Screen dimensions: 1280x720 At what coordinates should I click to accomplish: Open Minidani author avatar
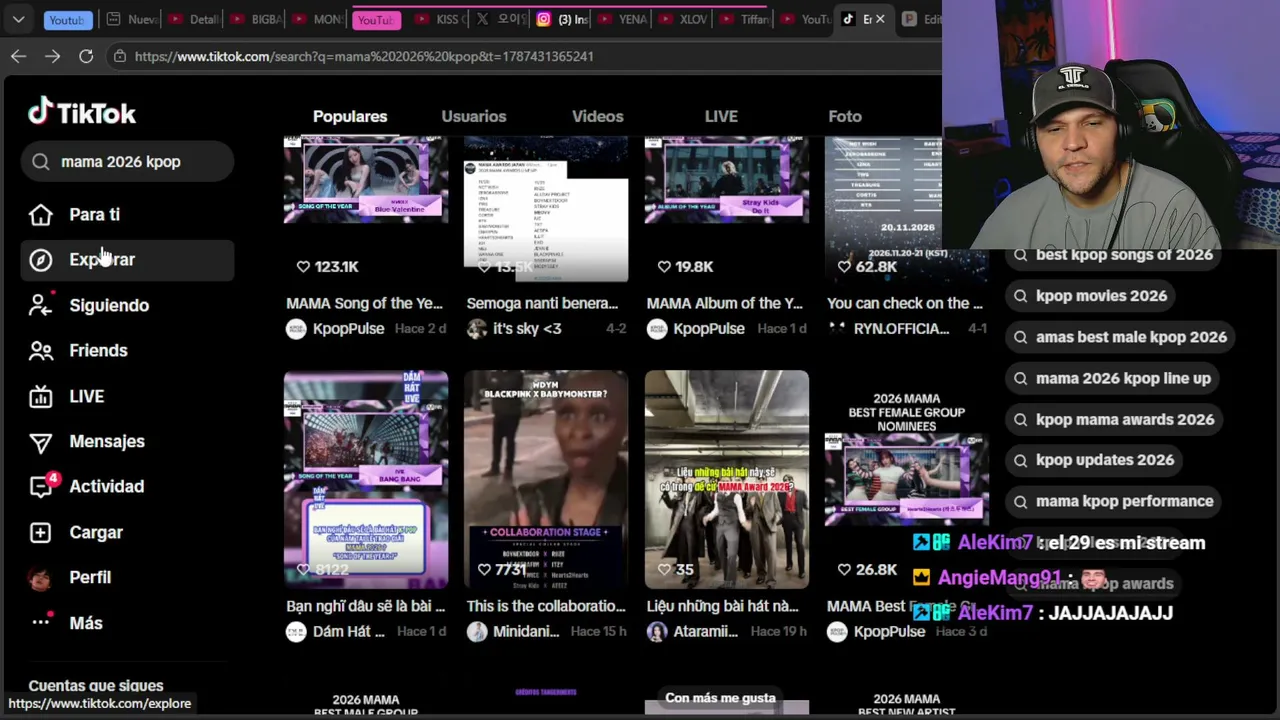point(476,631)
